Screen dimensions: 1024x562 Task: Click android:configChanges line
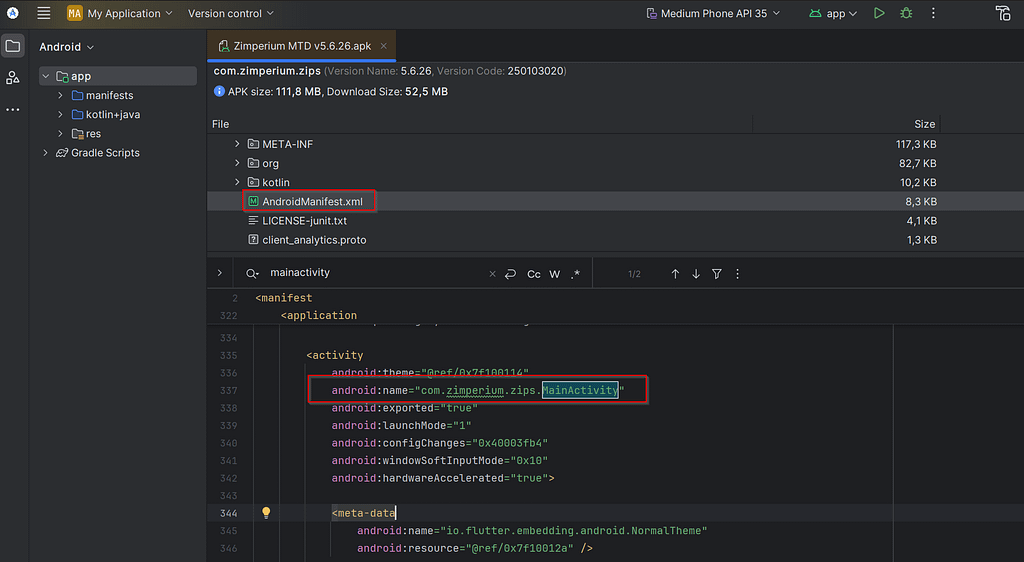440,443
